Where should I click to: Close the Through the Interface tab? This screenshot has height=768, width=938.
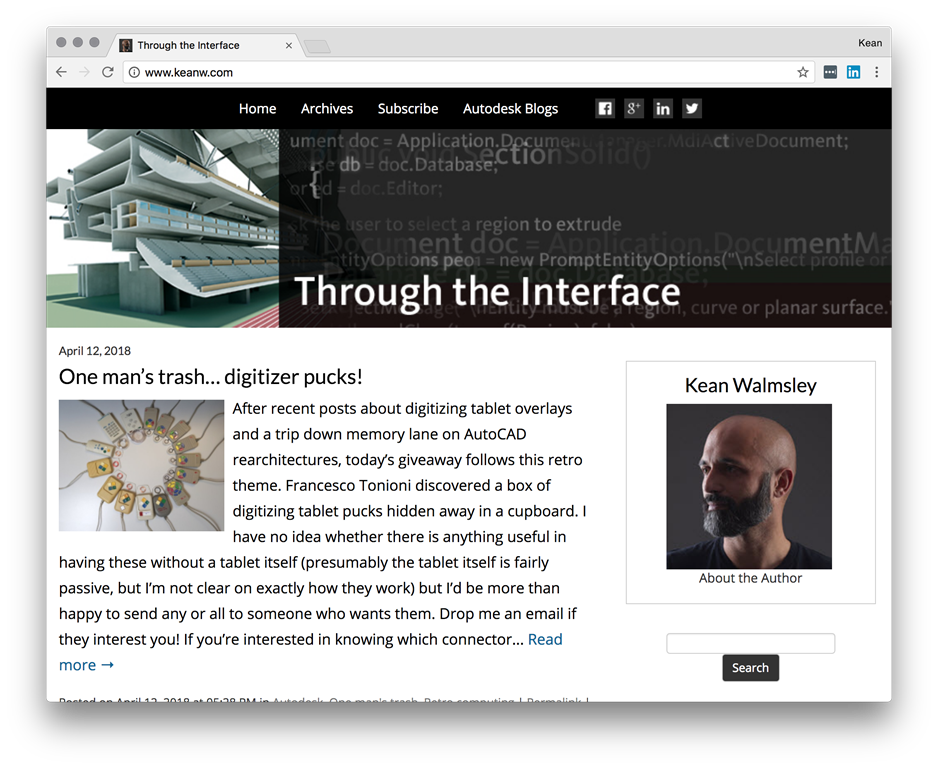289,46
